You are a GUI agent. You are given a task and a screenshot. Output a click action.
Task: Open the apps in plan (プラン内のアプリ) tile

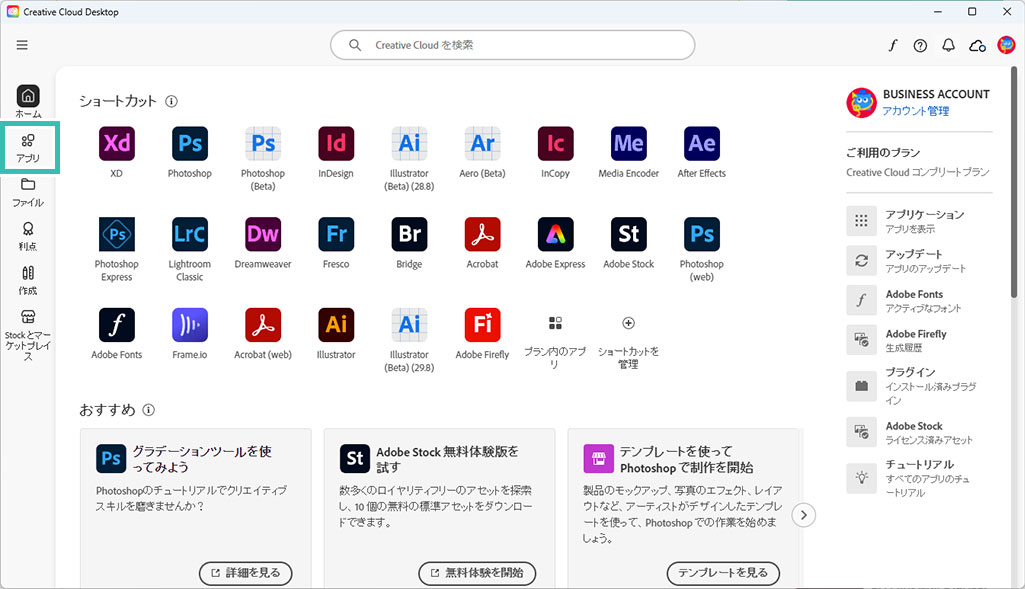555,340
